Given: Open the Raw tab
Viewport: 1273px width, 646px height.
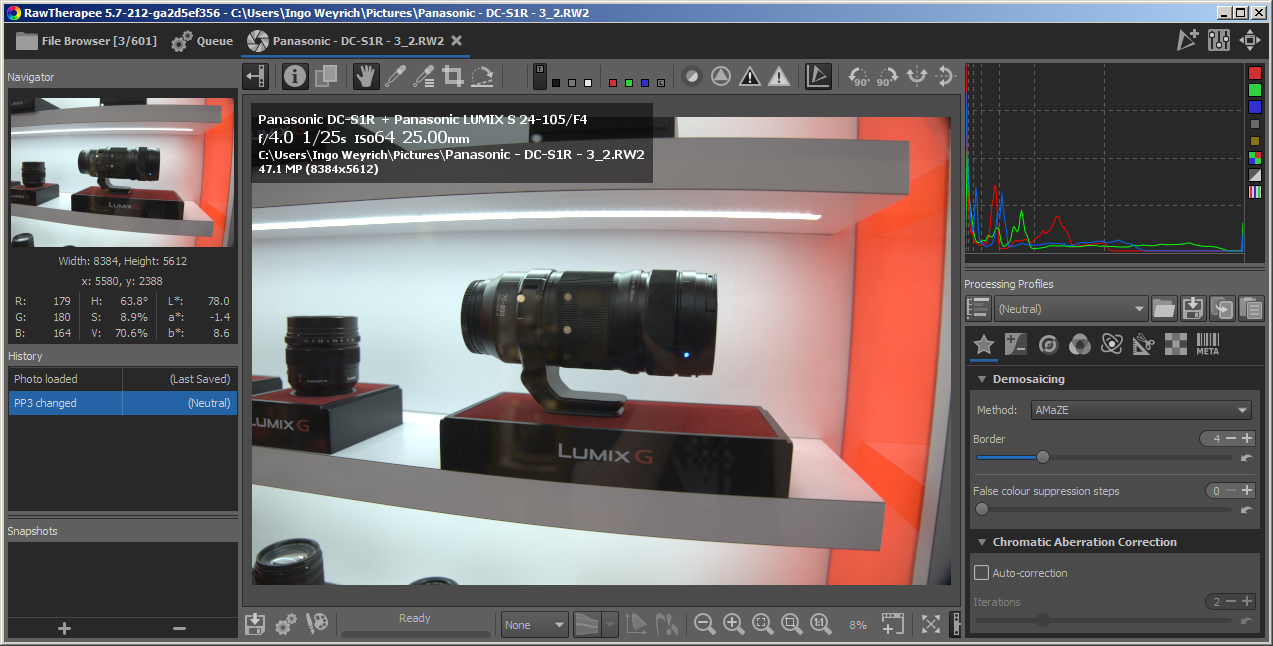Looking at the screenshot, I should pyautogui.click(x=1175, y=344).
